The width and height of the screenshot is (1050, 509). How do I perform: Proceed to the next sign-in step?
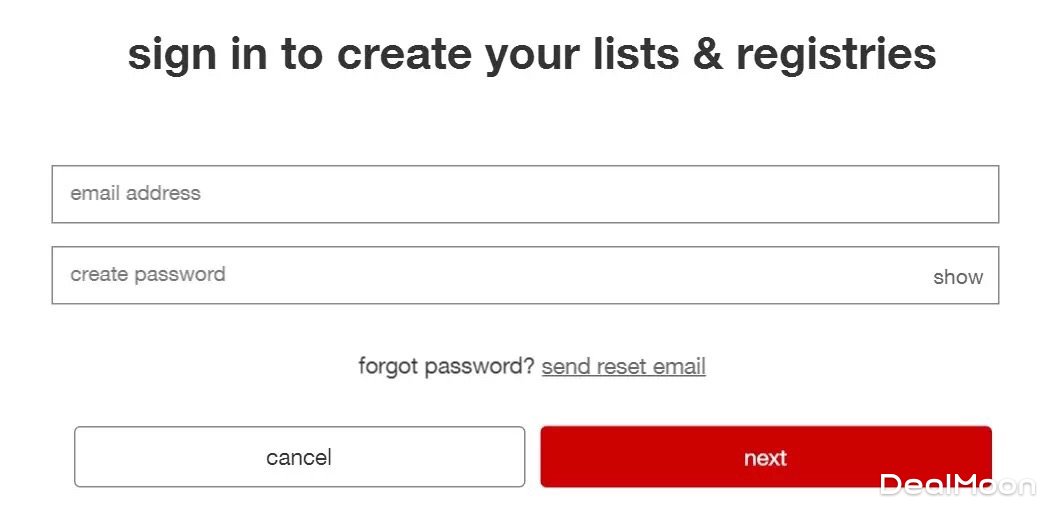(765, 457)
